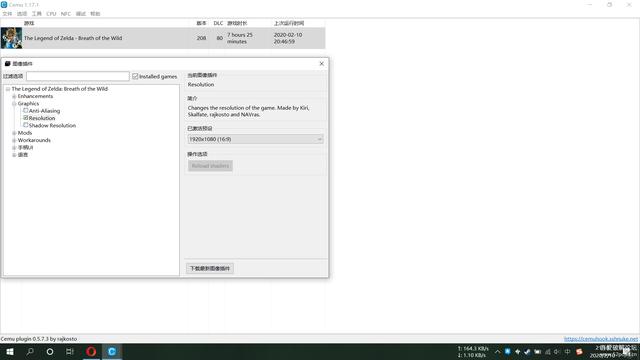The height and width of the screenshot is (360, 640).
Task: Expand Enhancements tree node
Action: pyautogui.click(x=14, y=96)
